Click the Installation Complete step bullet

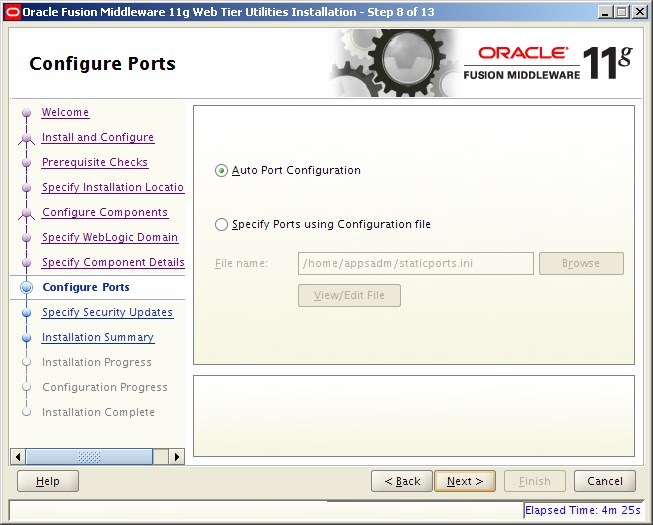click(27, 412)
